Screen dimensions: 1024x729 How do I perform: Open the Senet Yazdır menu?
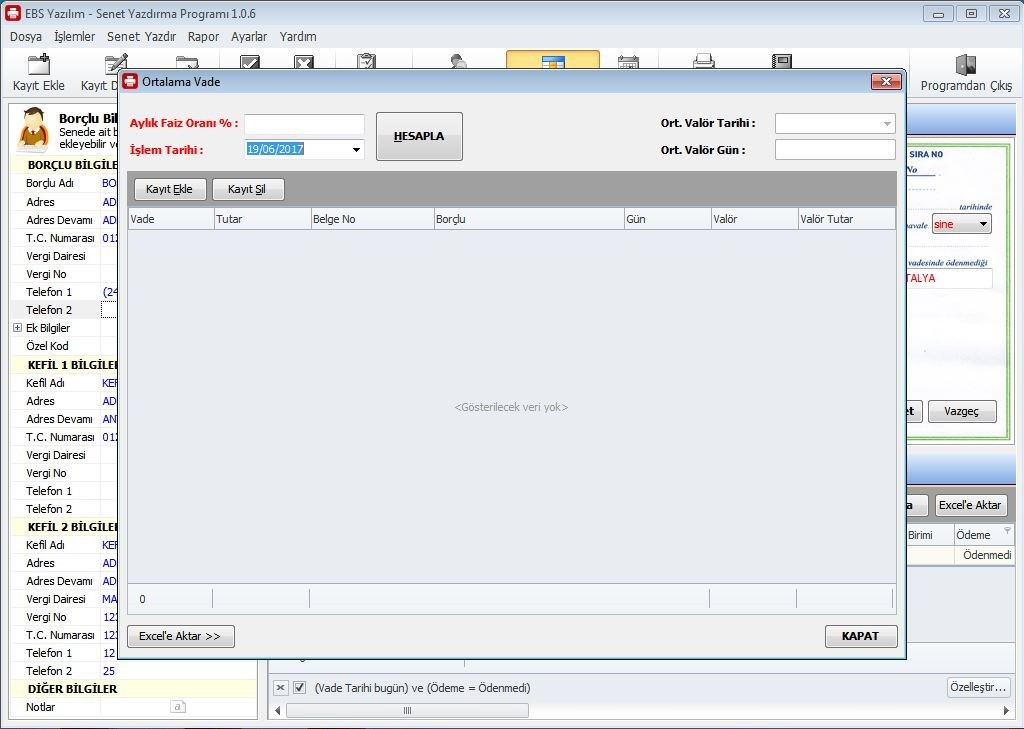click(x=141, y=36)
